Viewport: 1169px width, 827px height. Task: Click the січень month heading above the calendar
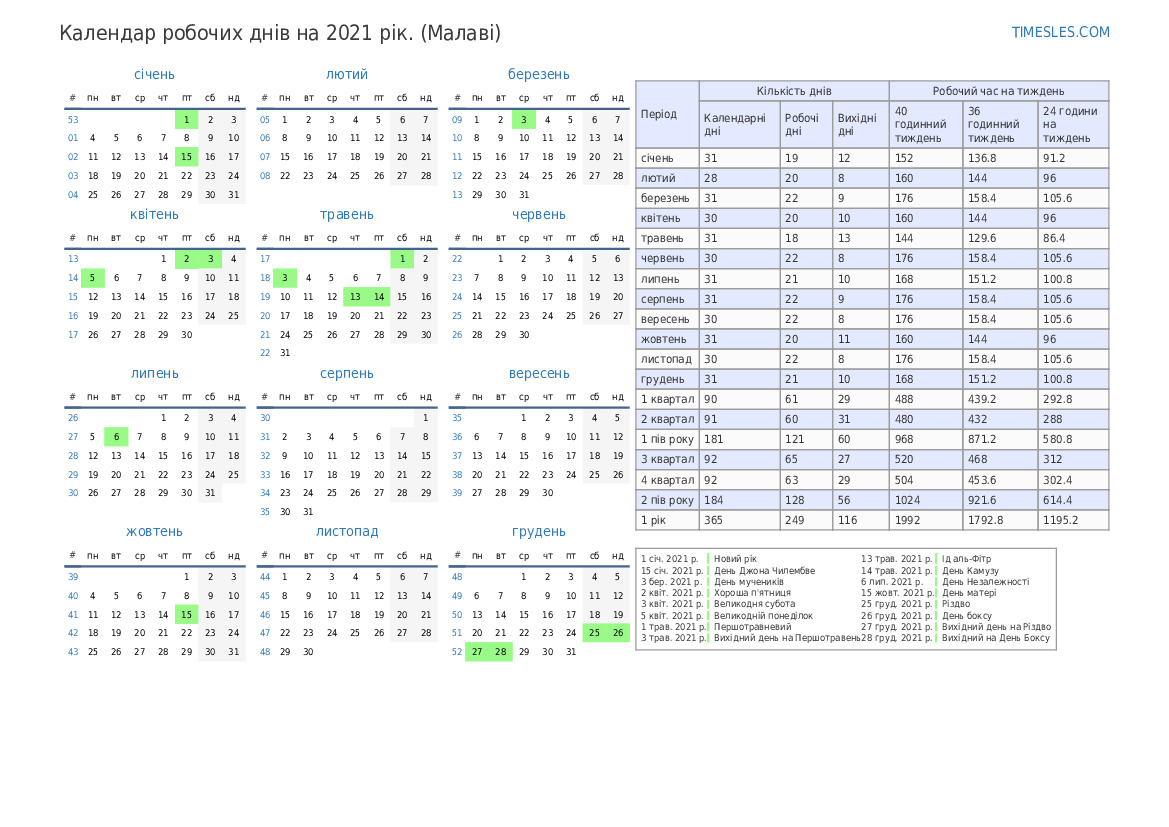(x=154, y=74)
